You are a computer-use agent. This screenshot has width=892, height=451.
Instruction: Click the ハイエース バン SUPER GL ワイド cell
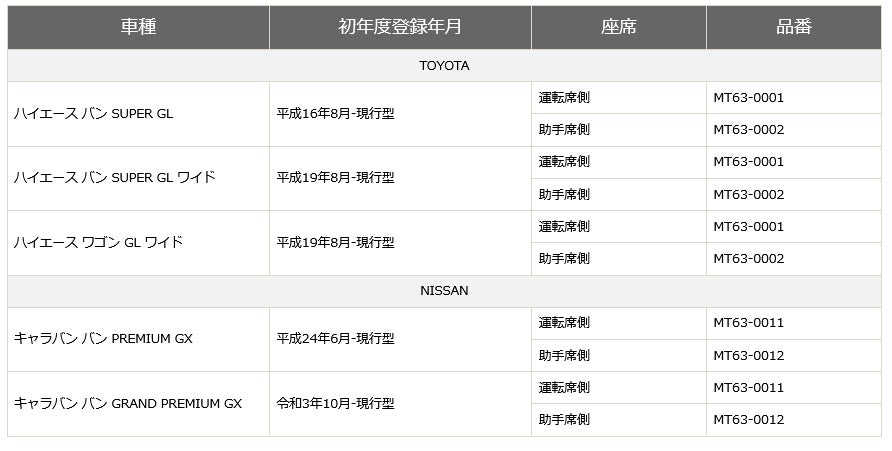(x=114, y=178)
